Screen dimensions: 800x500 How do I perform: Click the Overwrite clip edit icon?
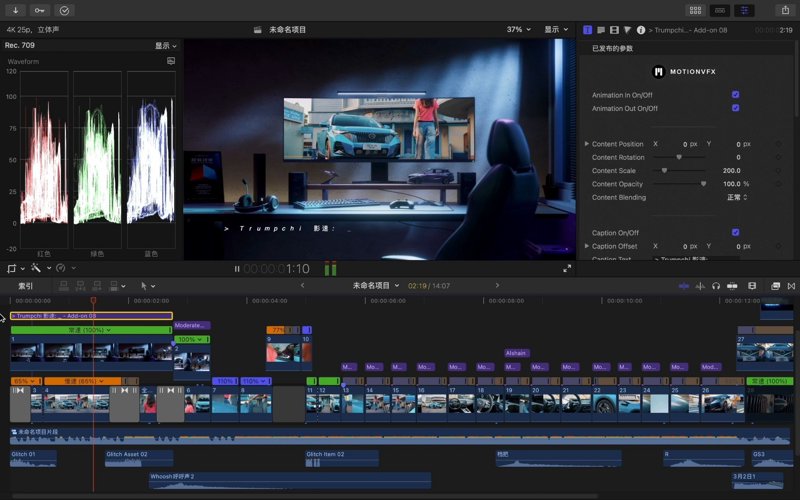click(114, 286)
